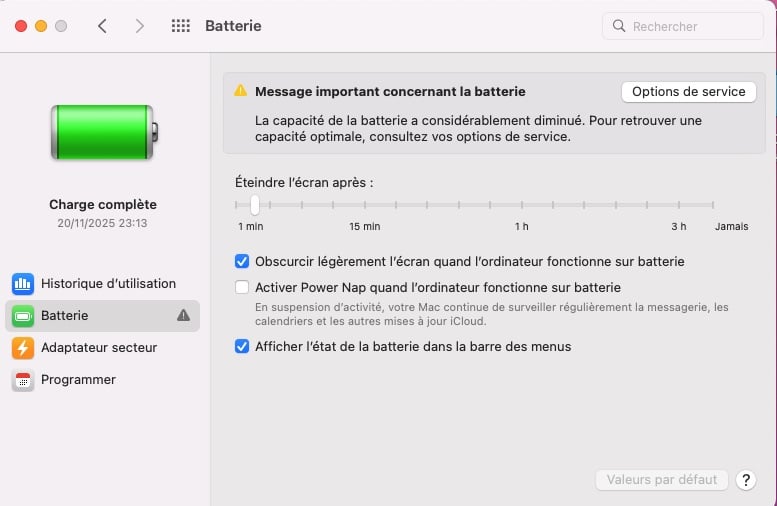Select Historique d'utilisation in the sidebar
Image resolution: width=777 pixels, height=506 pixels.
pyautogui.click(x=107, y=284)
